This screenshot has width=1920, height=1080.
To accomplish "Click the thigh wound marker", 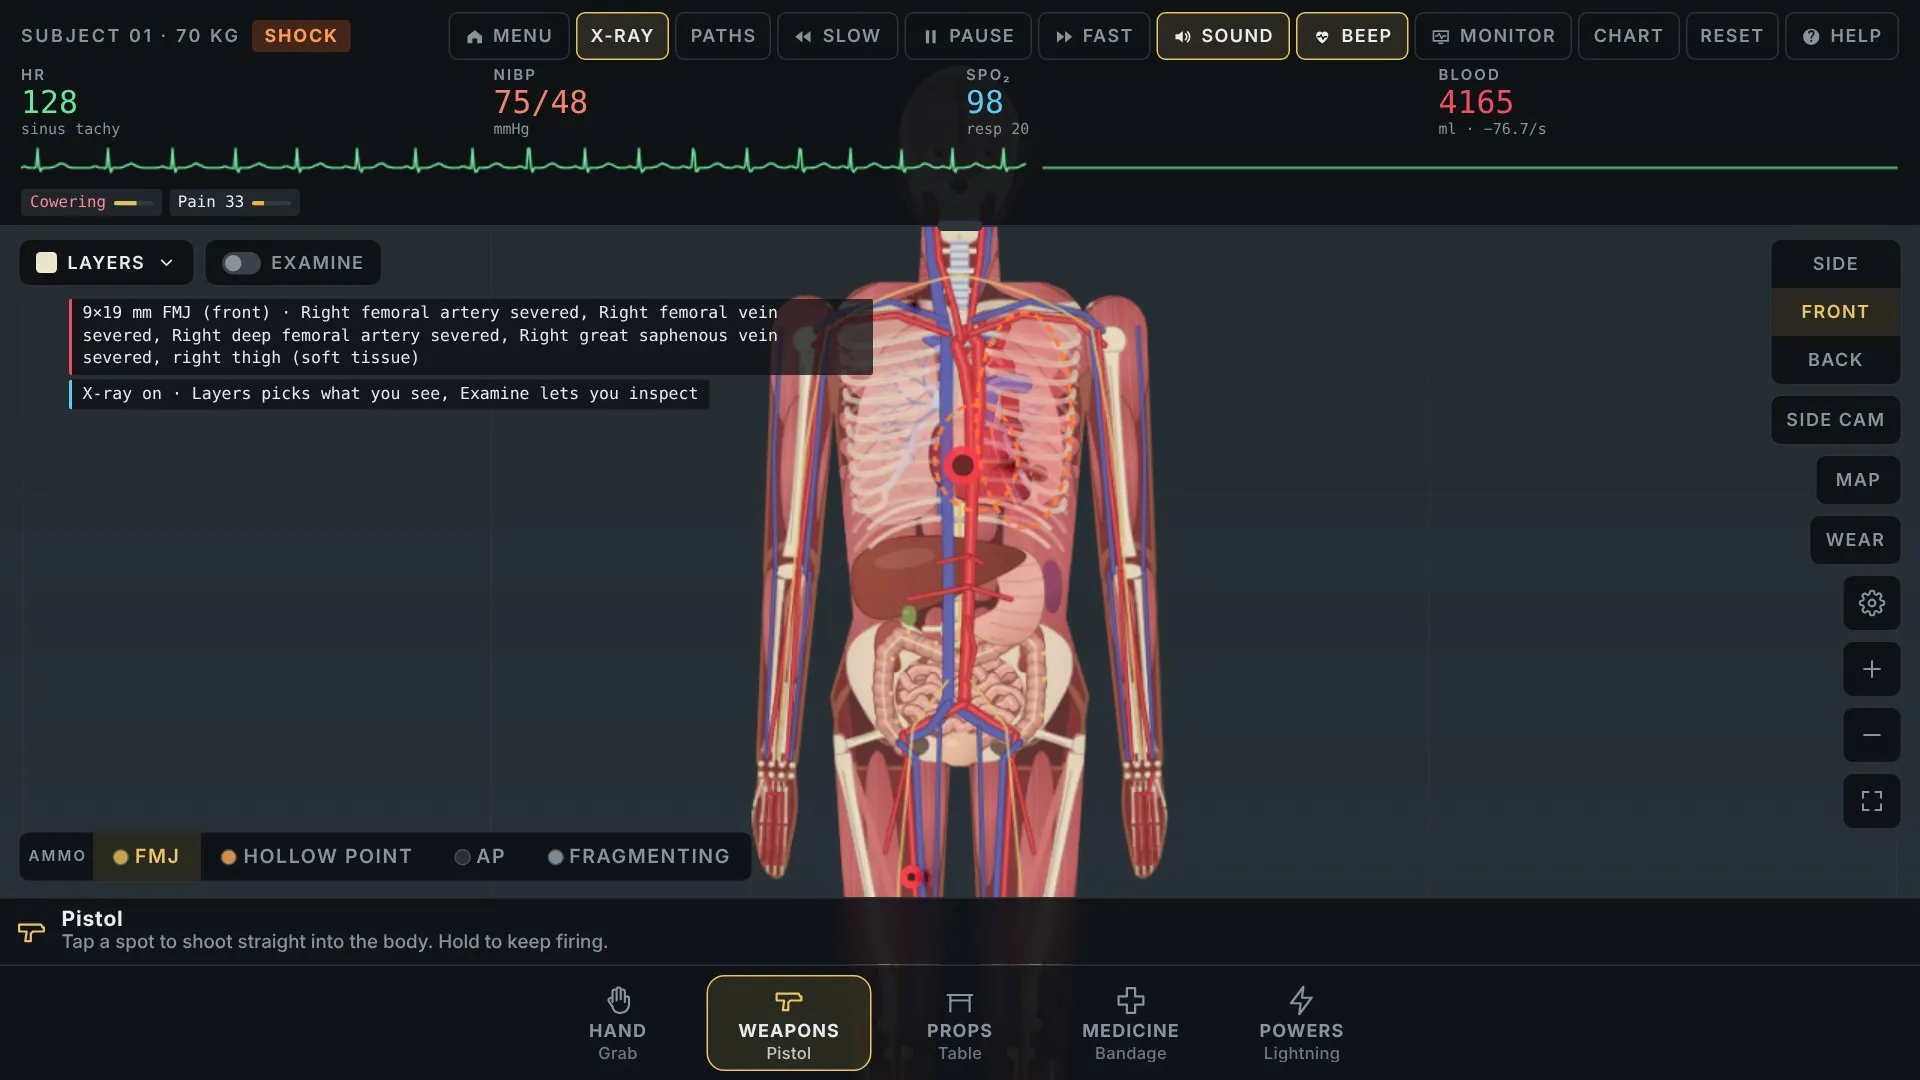I will [911, 878].
